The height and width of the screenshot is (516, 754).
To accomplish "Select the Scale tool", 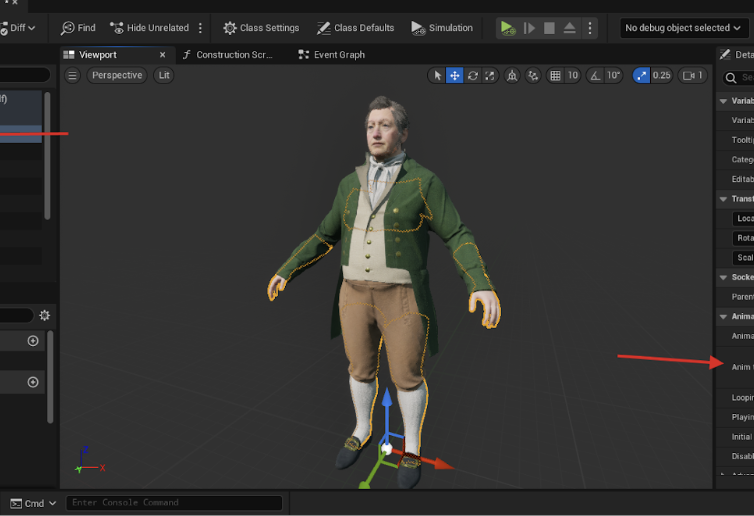I will pyautogui.click(x=490, y=76).
